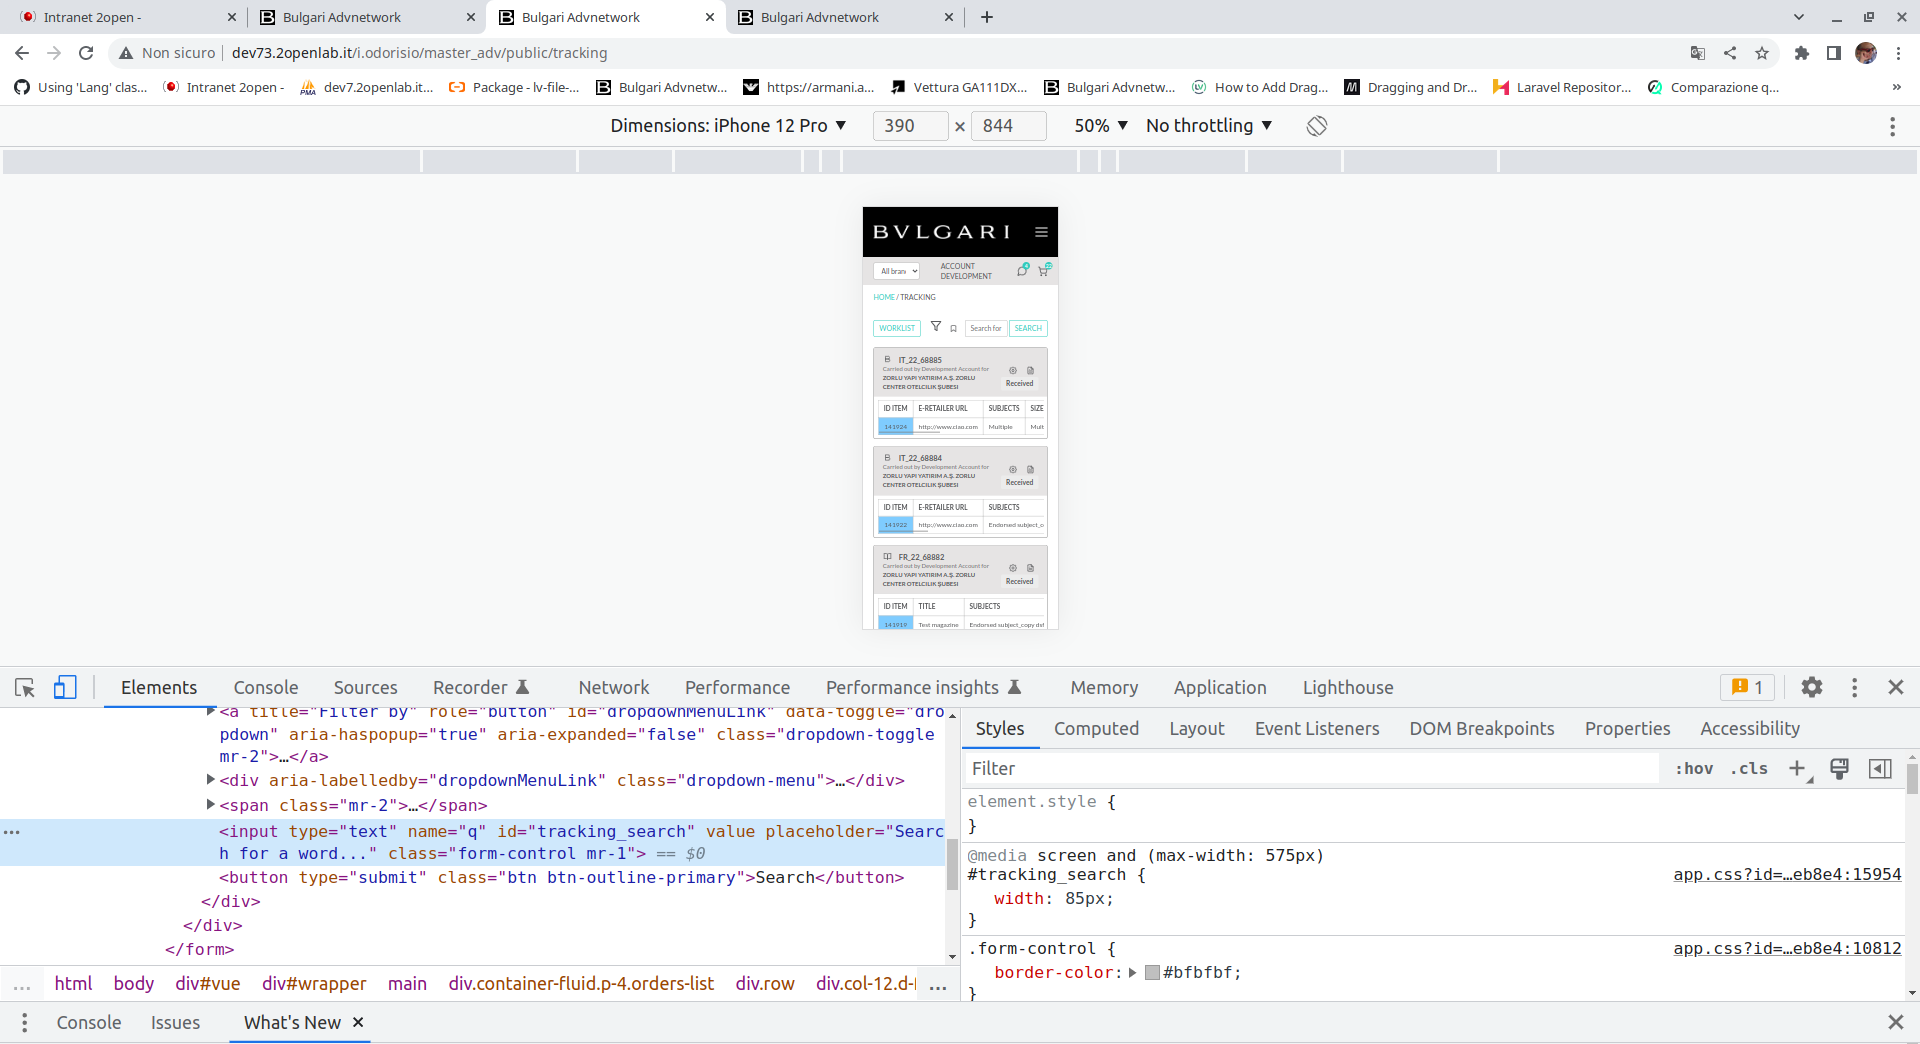The height and width of the screenshot is (1044, 1920).
Task: Click the issues warning badge showing 1
Action: [x=1747, y=688]
